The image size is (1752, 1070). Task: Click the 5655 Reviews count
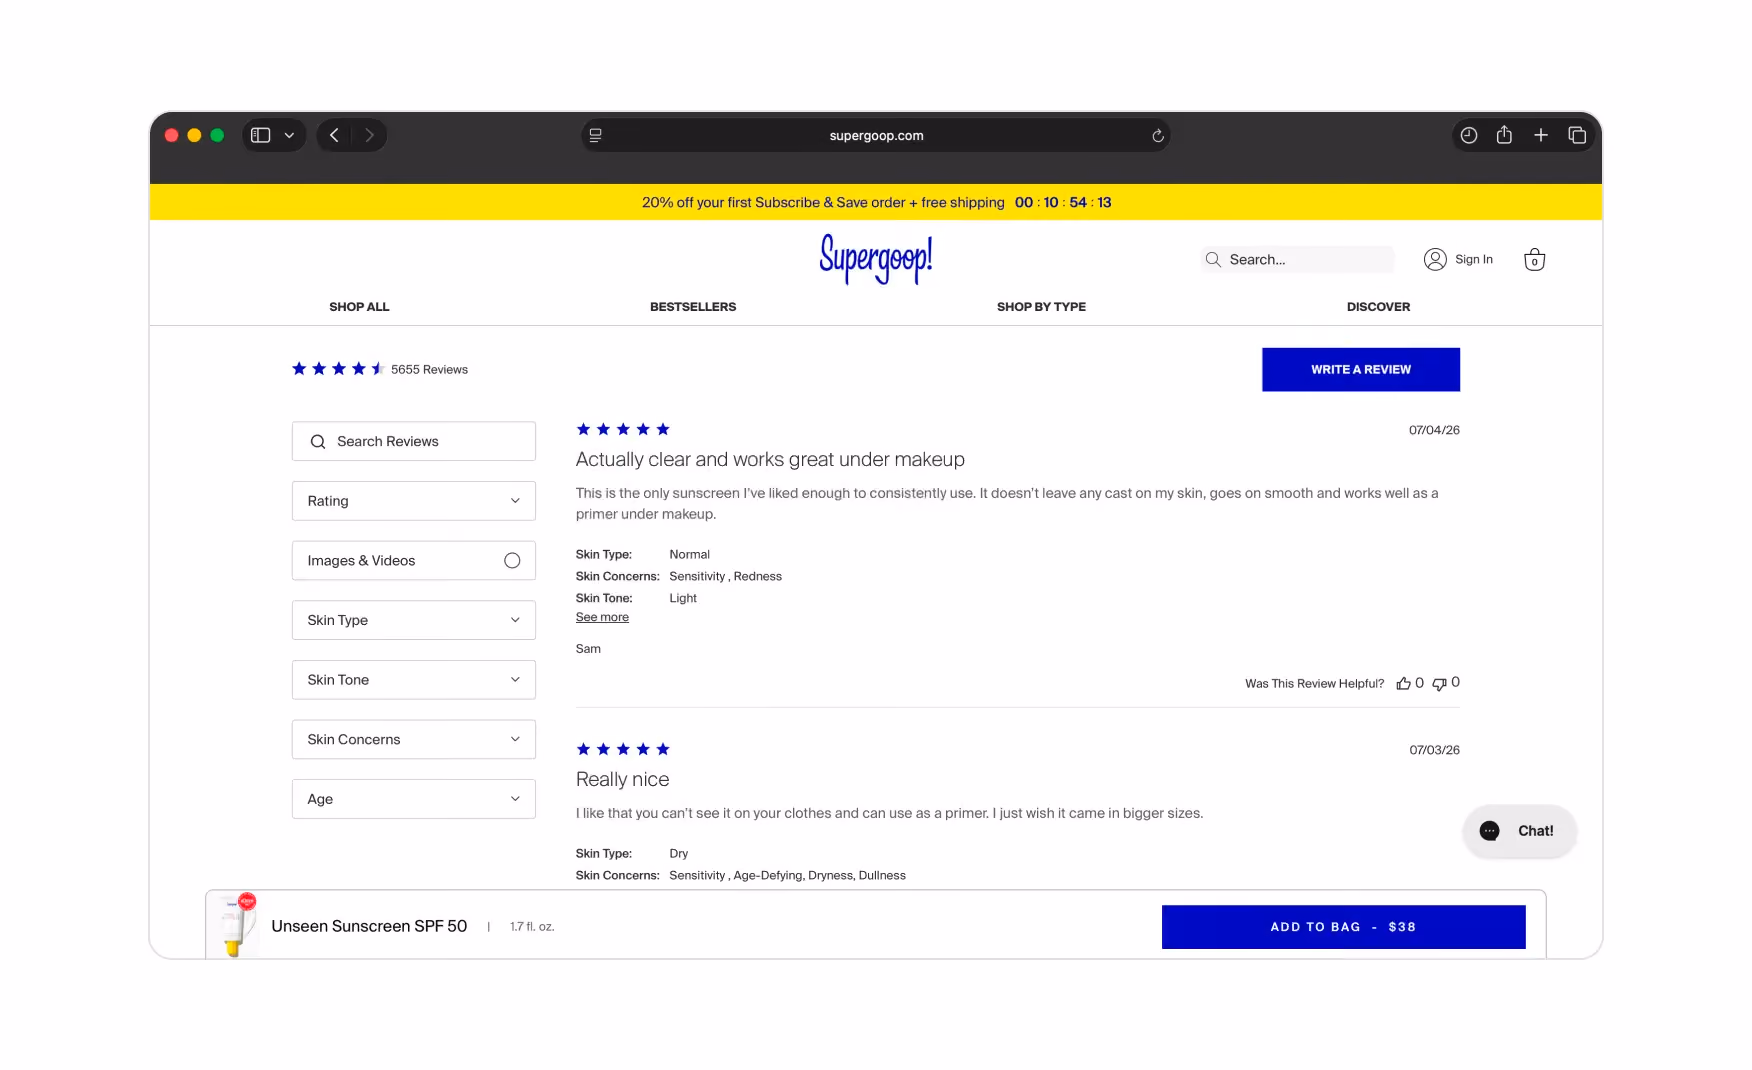tap(429, 369)
